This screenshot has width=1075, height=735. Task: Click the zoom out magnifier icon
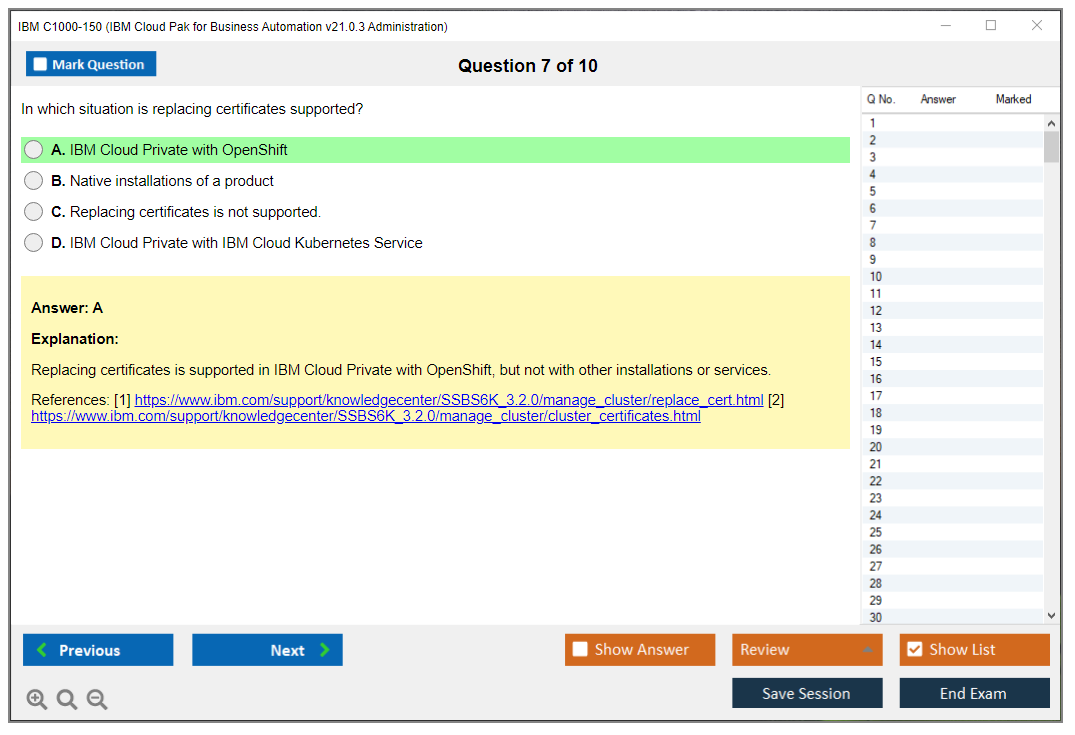97,700
